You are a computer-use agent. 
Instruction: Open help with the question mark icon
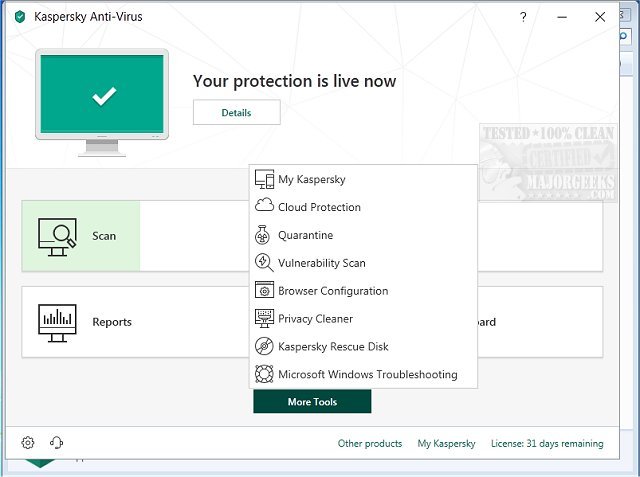[523, 17]
